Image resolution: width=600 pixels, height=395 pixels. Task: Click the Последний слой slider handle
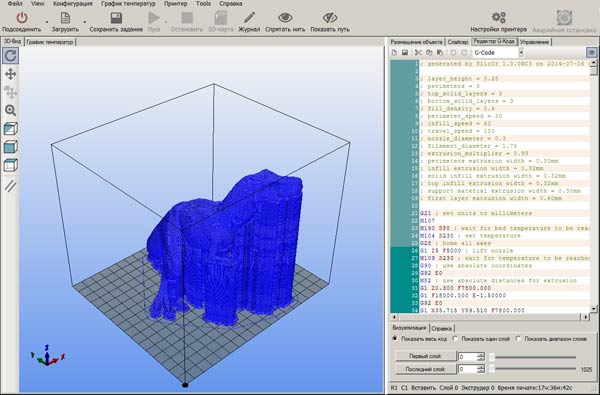click(492, 369)
